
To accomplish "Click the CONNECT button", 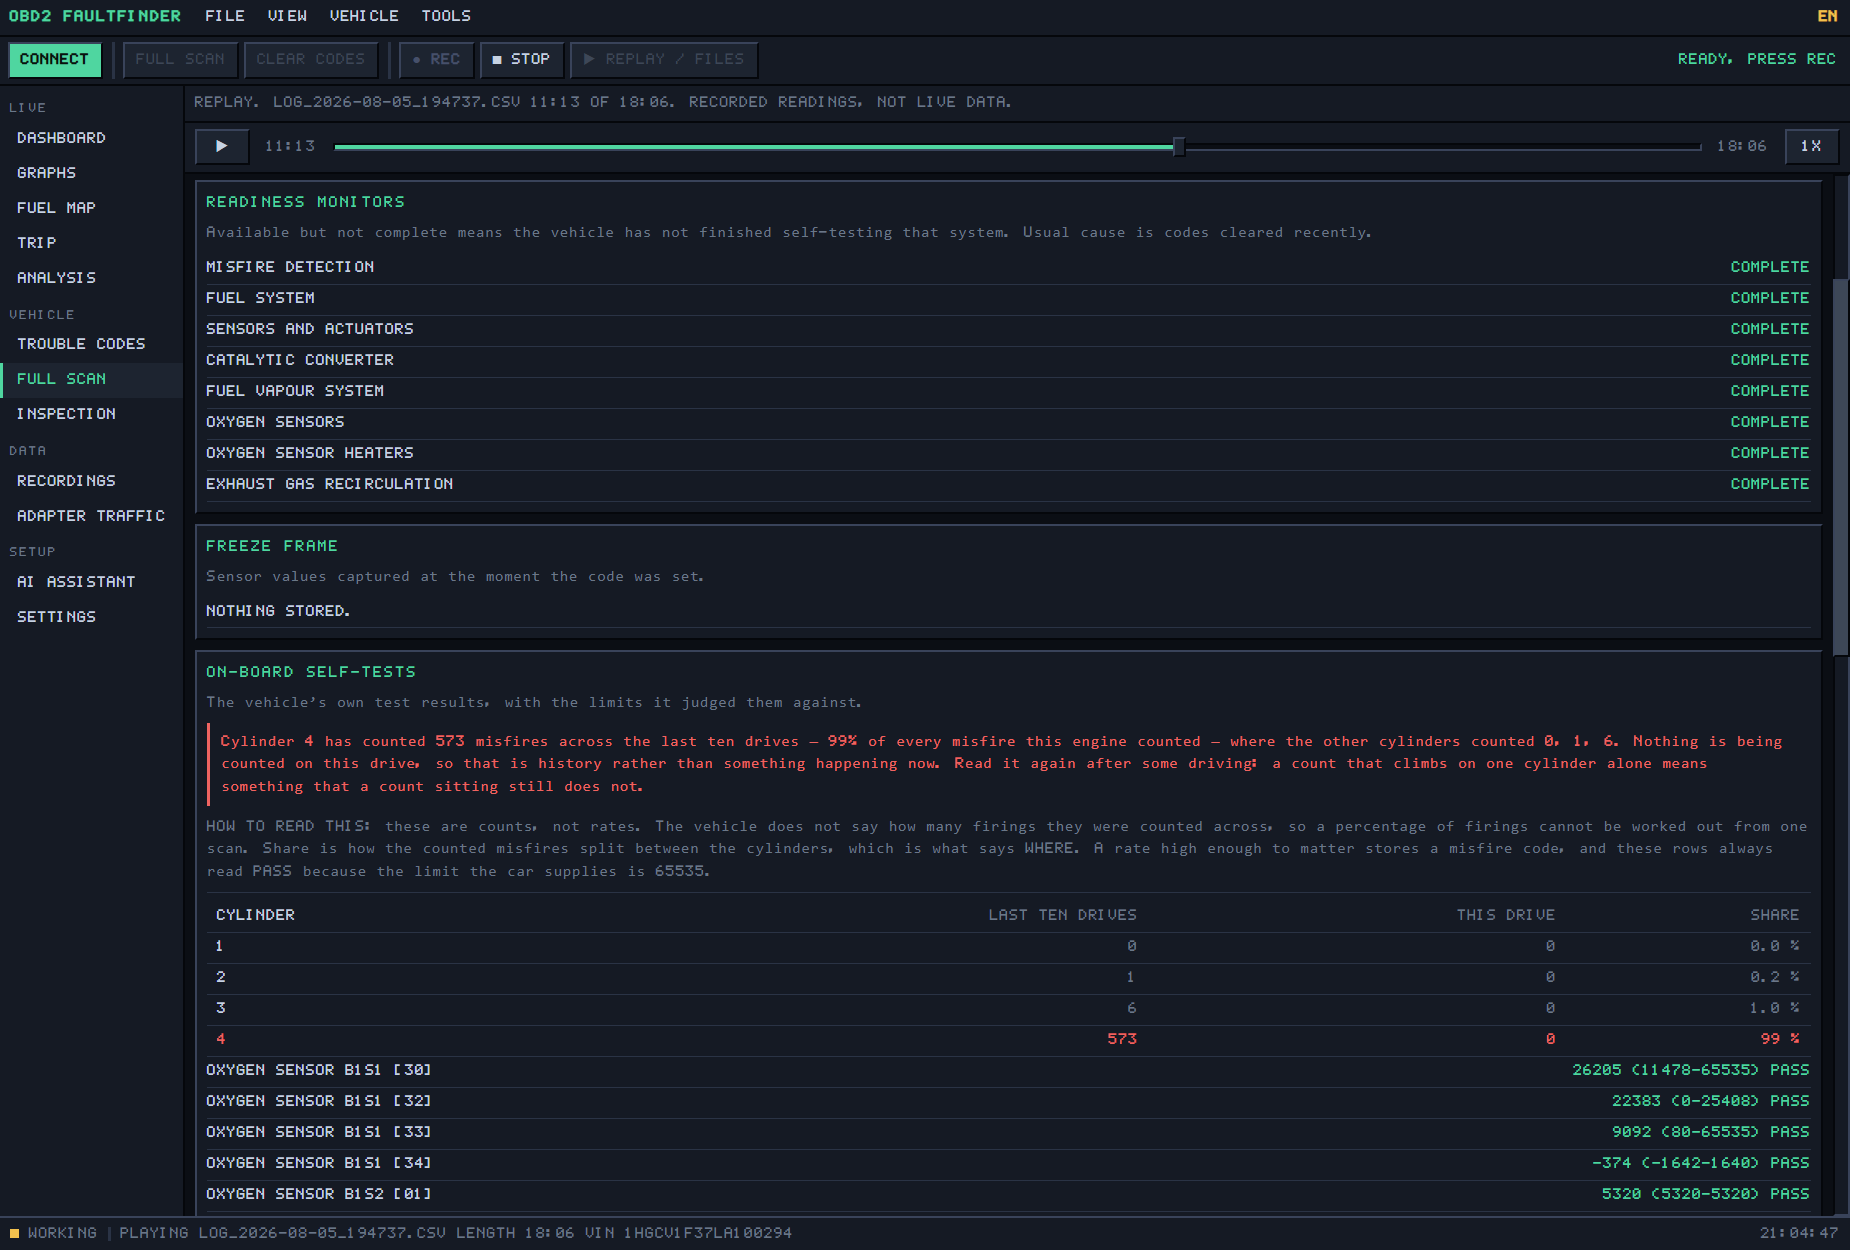I will pyautogui.click(x=55, y=60).
